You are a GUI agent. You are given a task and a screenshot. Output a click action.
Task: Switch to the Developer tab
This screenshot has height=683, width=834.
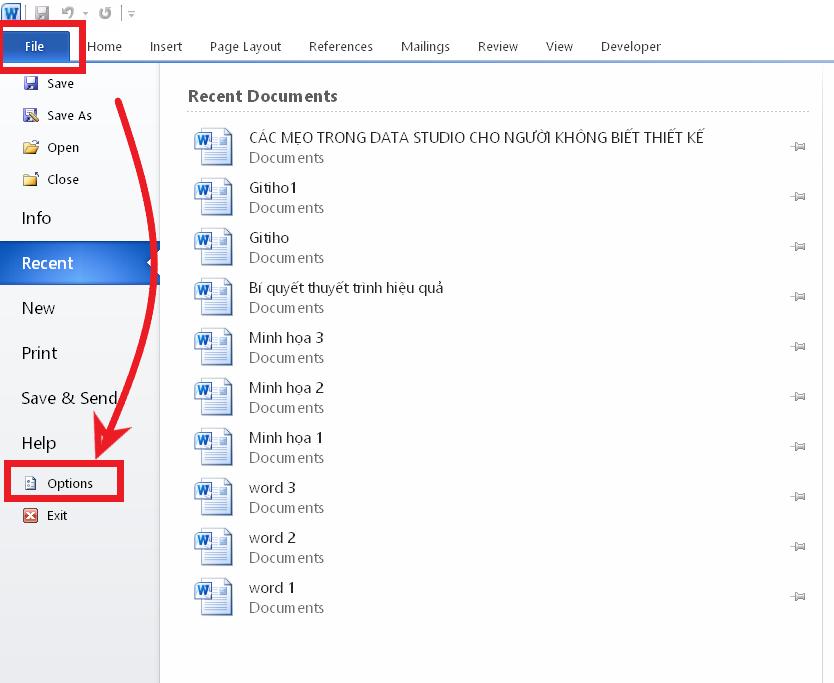630,47
